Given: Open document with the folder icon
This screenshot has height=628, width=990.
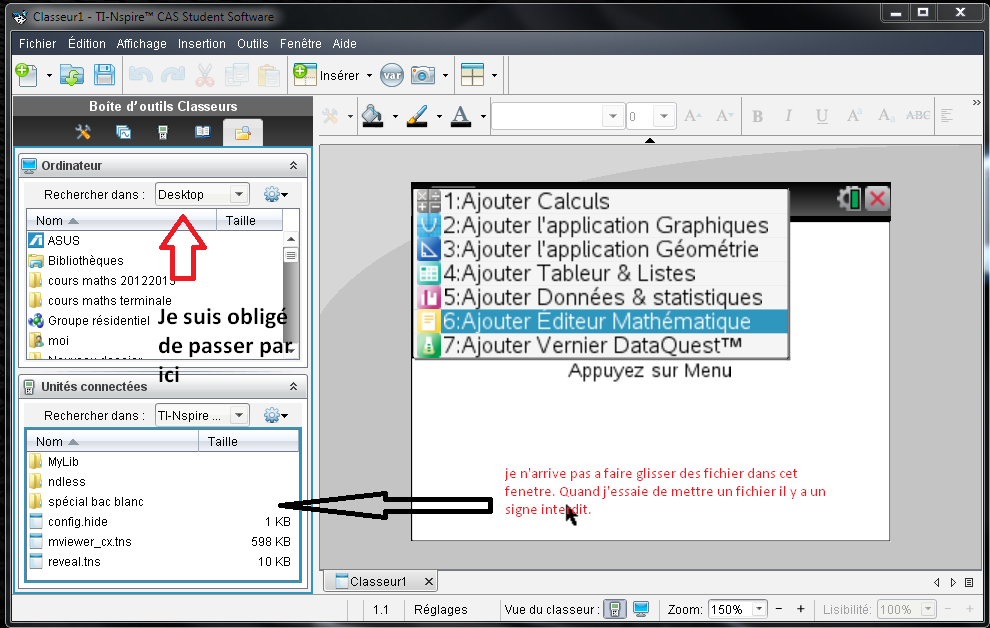Looking at the screenshot, I should [x=72, y=75].
